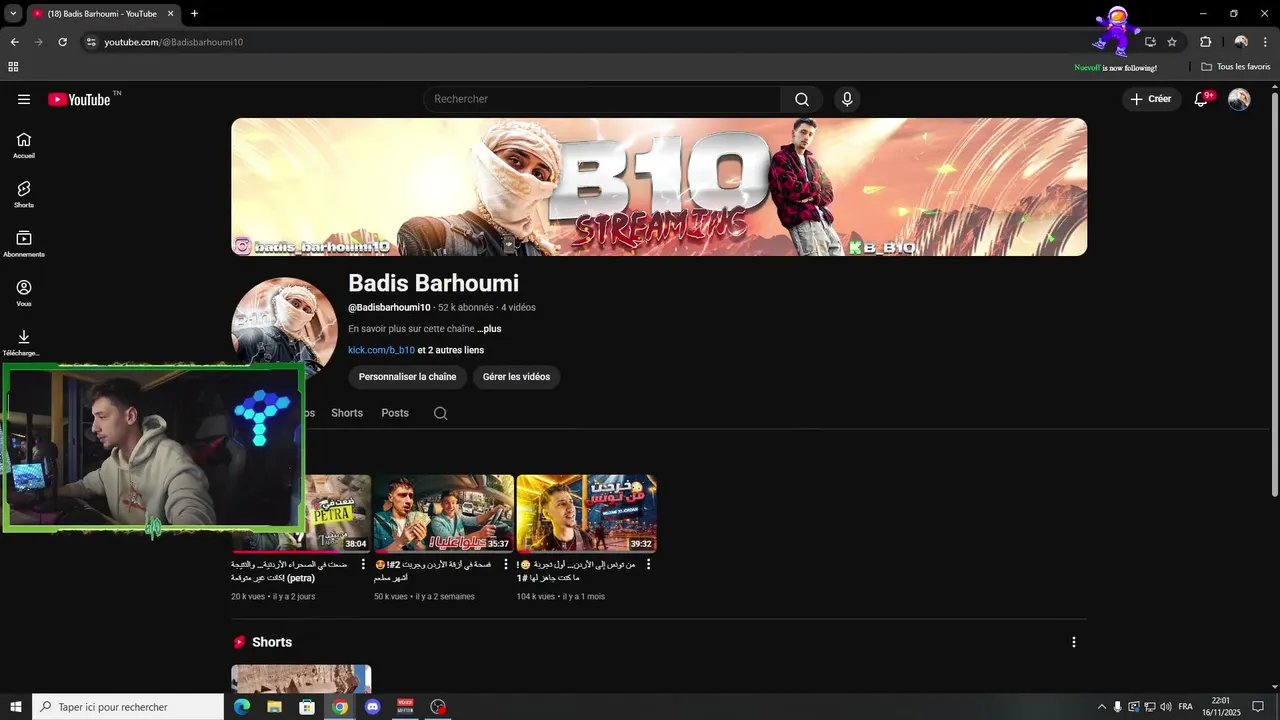Image resolution: width=1280 pixels, height=720 pixels.
Task: Click the channel banner image
Action: point(659,187)
